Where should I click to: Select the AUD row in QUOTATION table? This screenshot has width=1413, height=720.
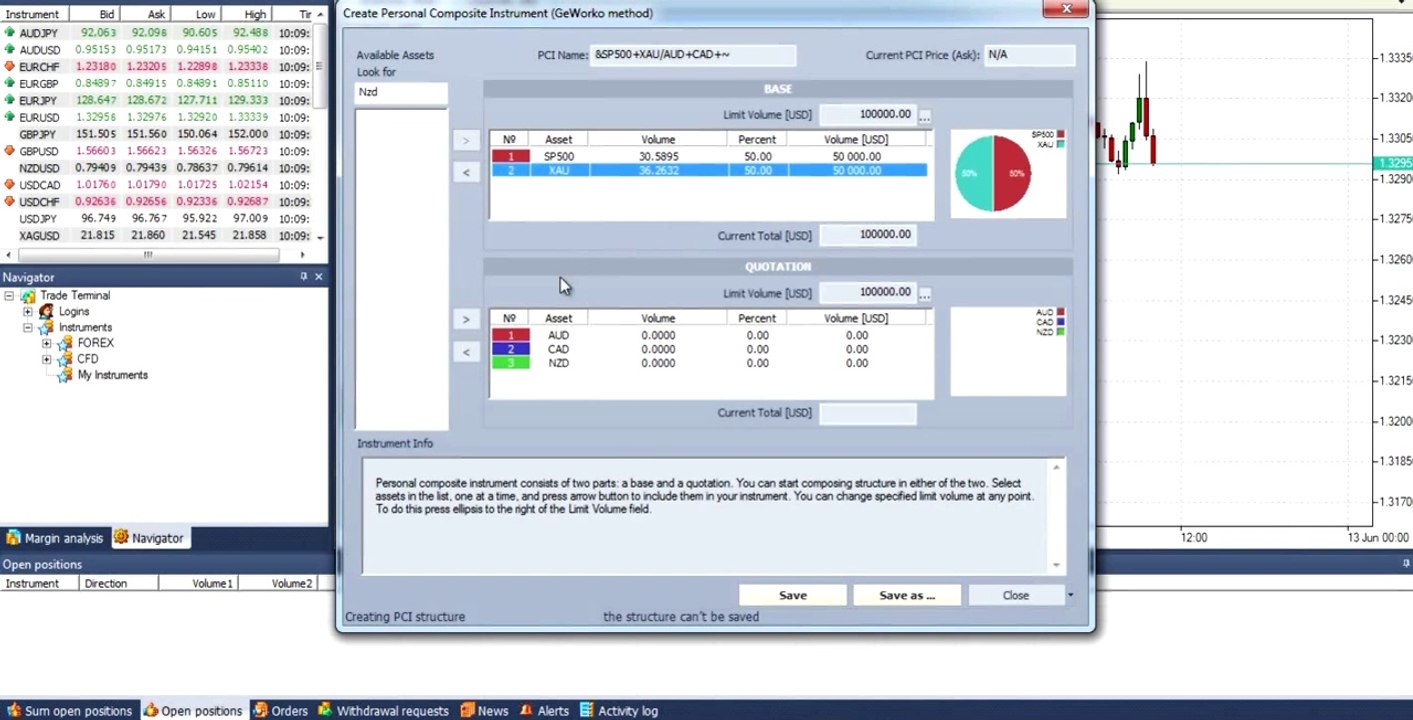point(708,335)
